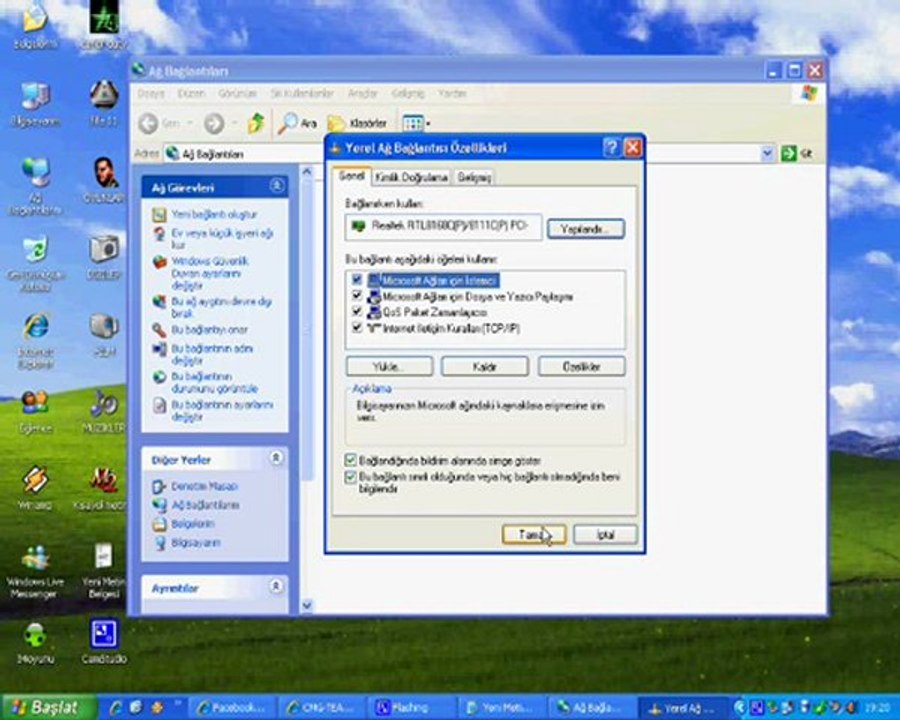900x720 pixels.
Task: Switch to Flashing taskbar window
Action: [413, 707]
